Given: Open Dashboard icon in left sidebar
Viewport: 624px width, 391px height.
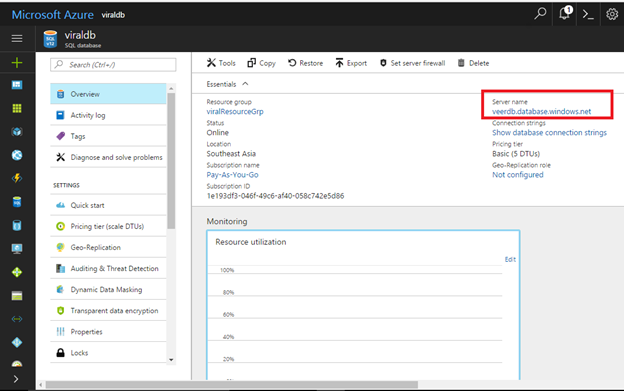Looking at the screenshot, I should tap(17, 85).
